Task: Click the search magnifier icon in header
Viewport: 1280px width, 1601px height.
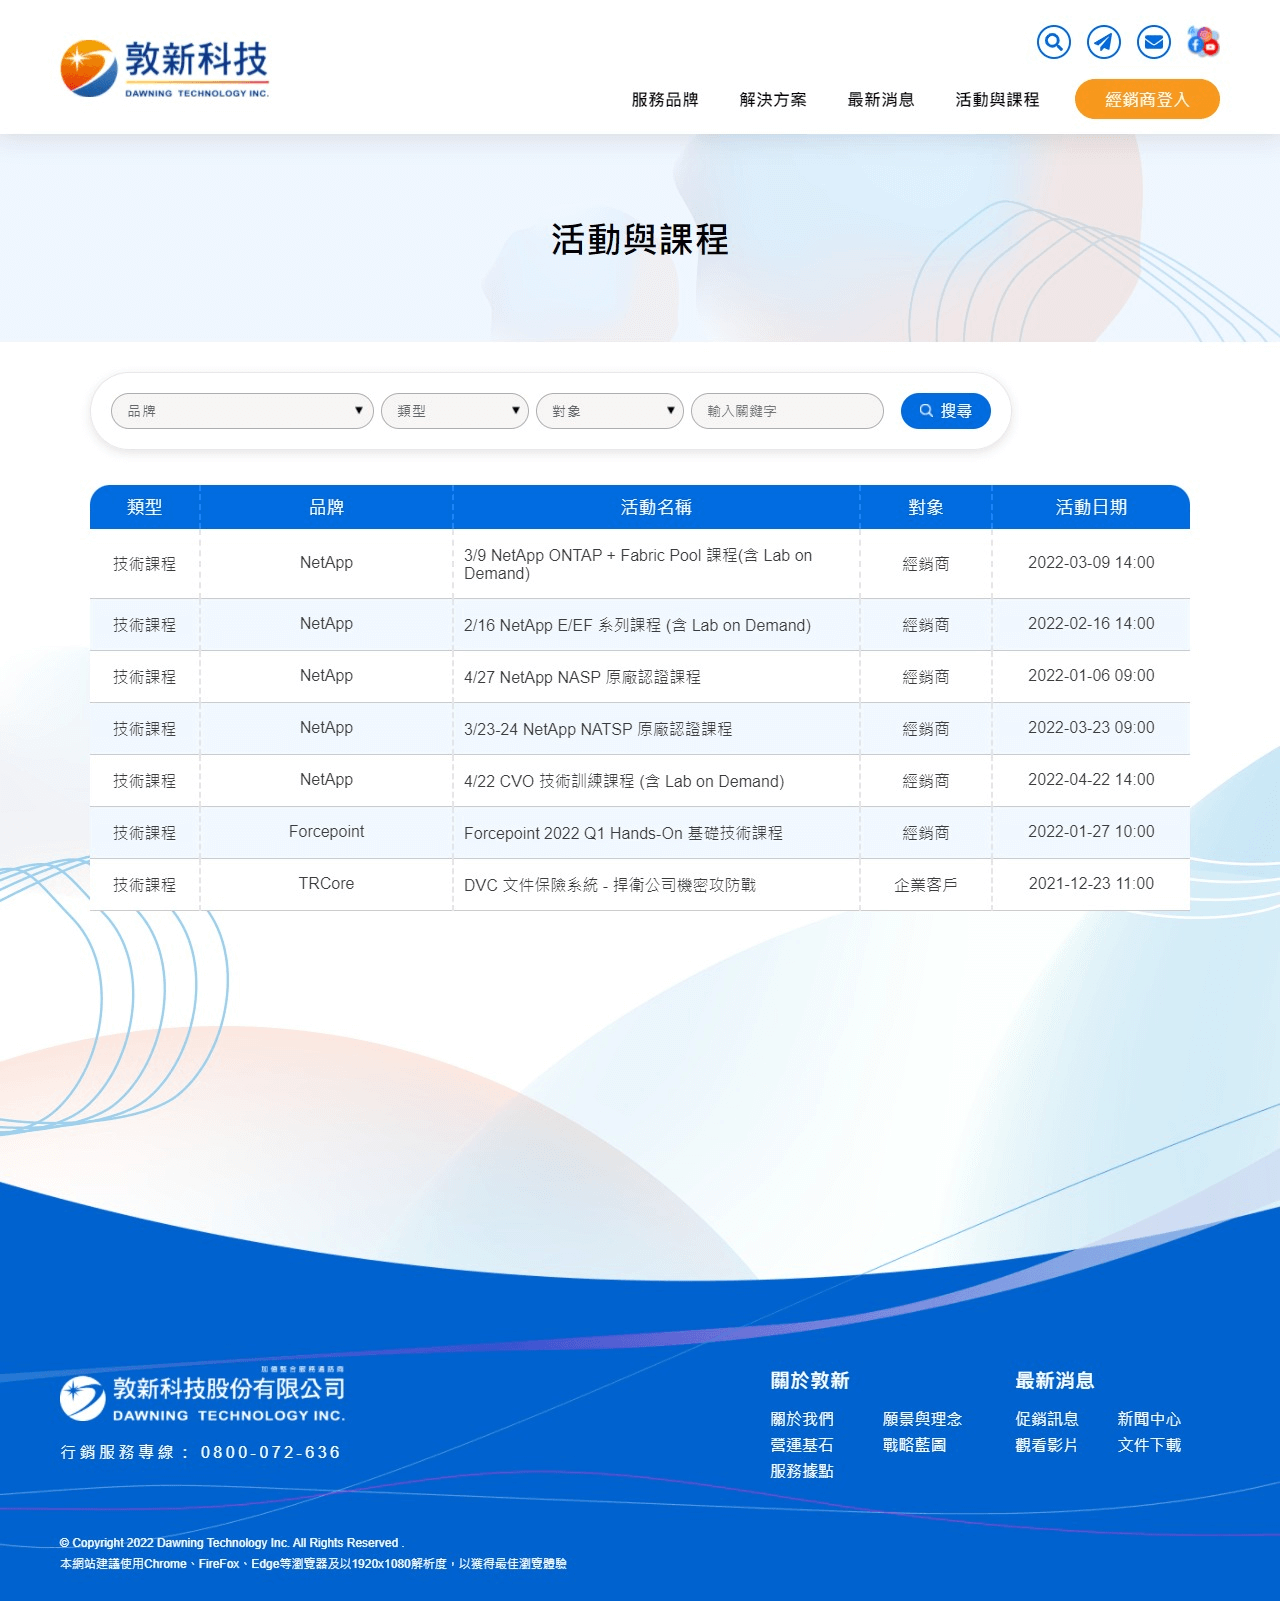Action: coord(1053,42)
